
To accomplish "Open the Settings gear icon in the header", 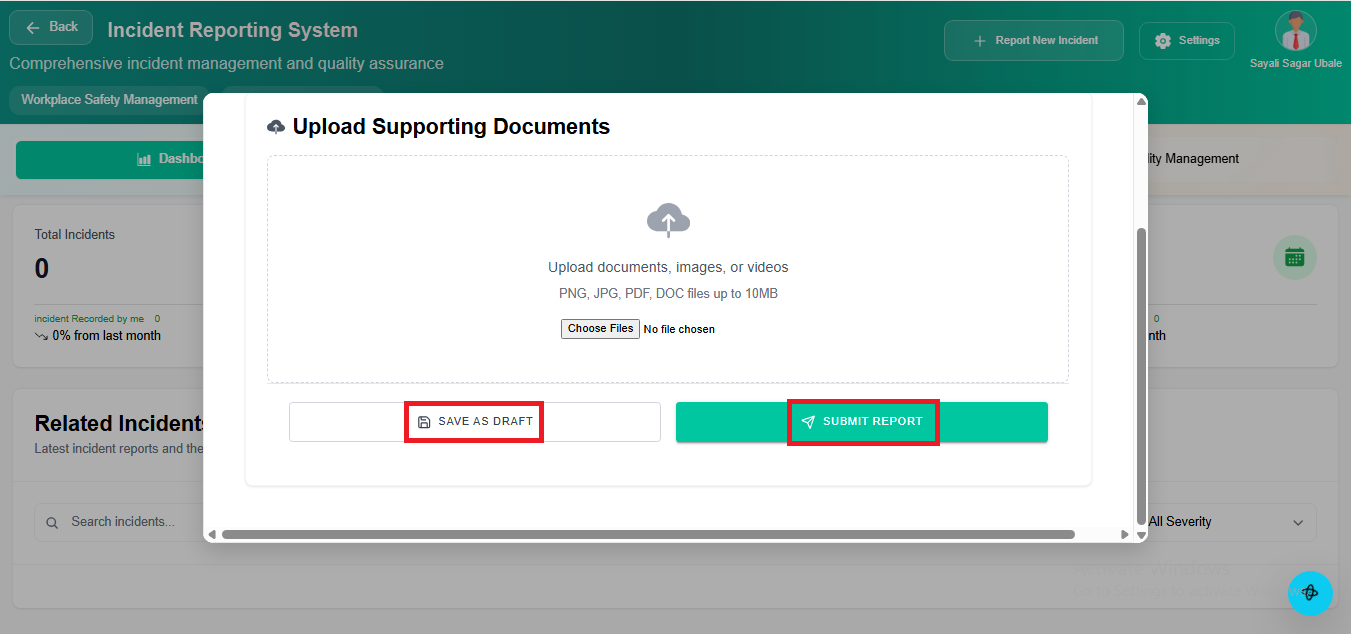I will click(x=1162, y=40).
